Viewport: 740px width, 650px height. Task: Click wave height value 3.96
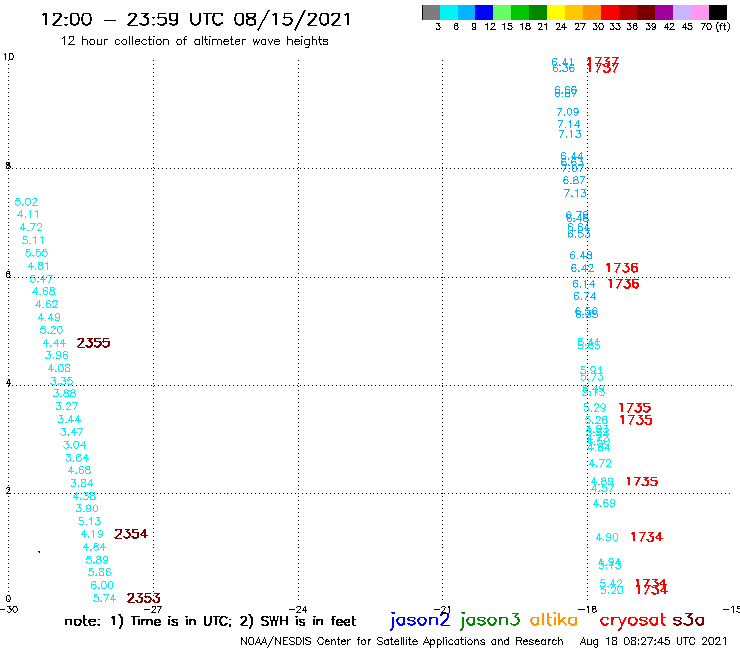point(57,355)
